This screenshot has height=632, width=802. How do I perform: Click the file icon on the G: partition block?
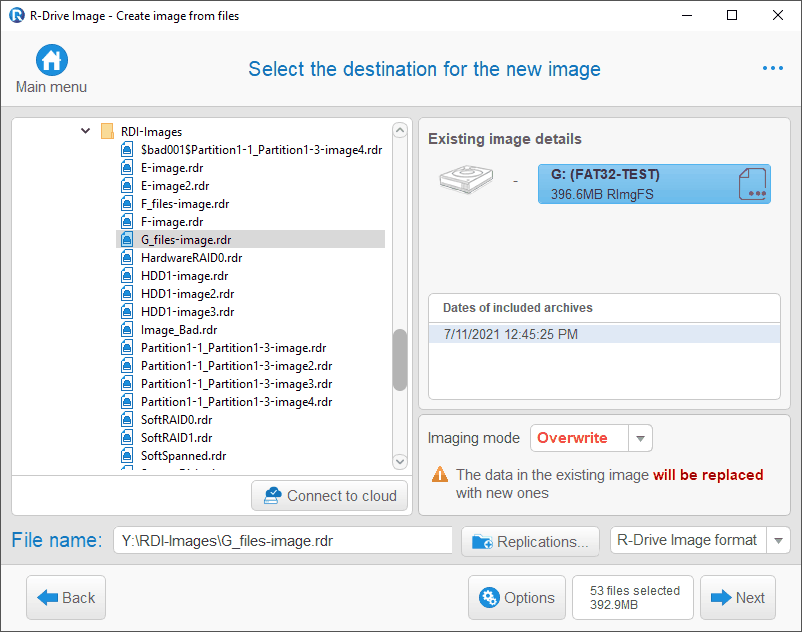[x=752, y=184]
